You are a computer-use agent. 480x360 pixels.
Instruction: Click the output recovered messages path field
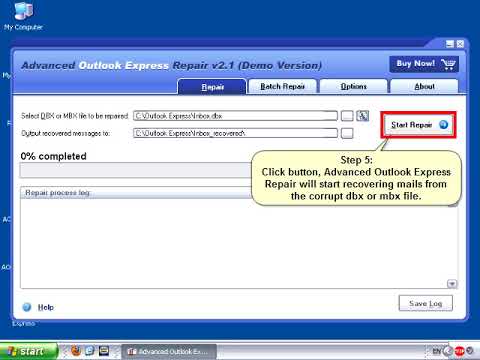[x=235, y=133]
